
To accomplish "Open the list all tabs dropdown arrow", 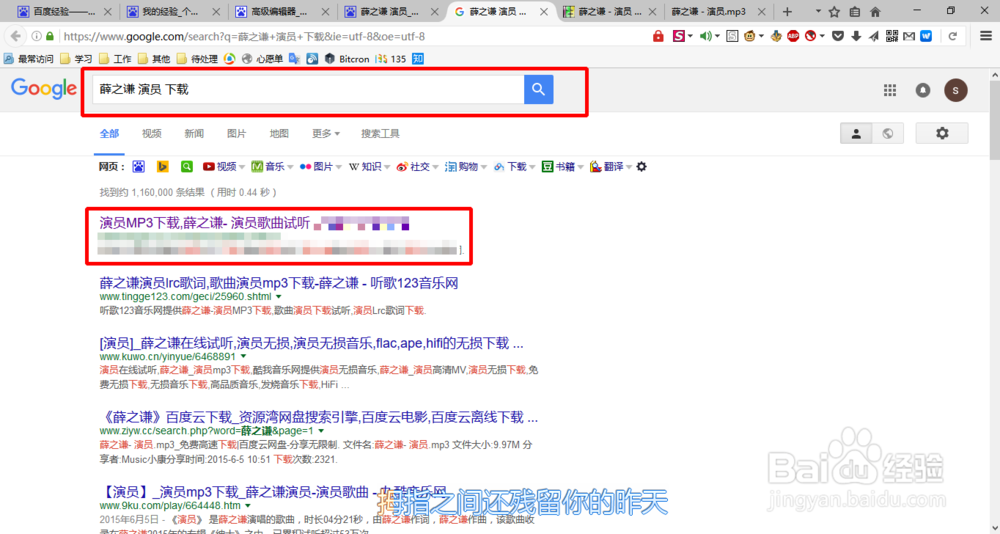I will click(818, 11).
